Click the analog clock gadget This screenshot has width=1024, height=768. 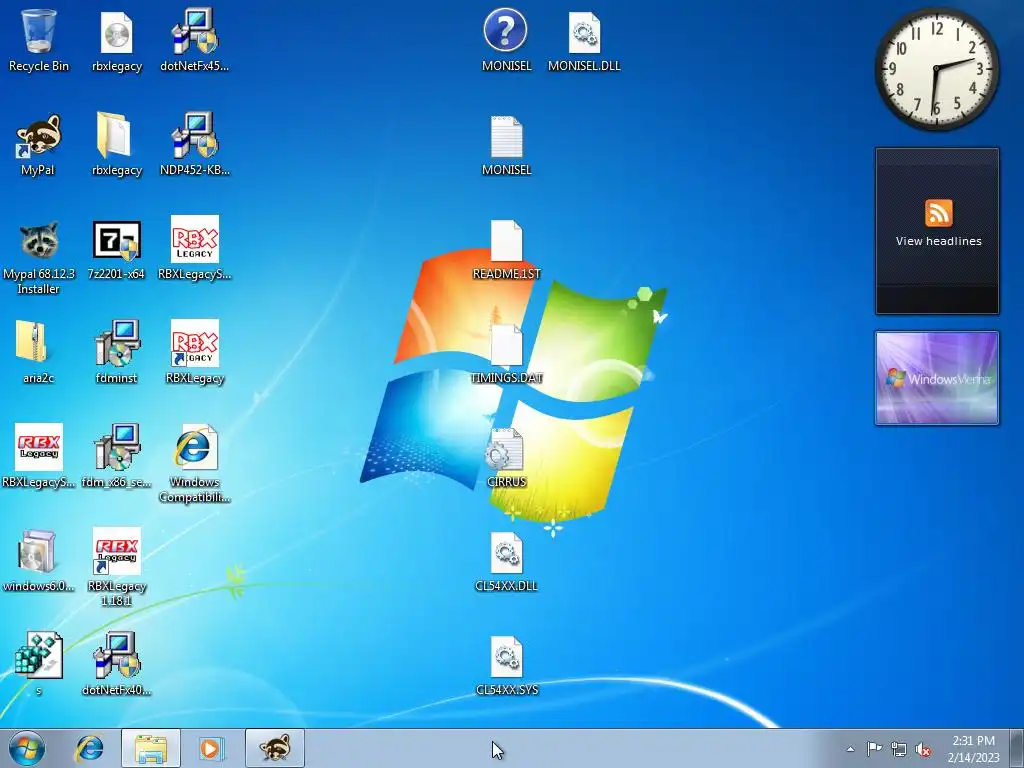pos(936,68)
